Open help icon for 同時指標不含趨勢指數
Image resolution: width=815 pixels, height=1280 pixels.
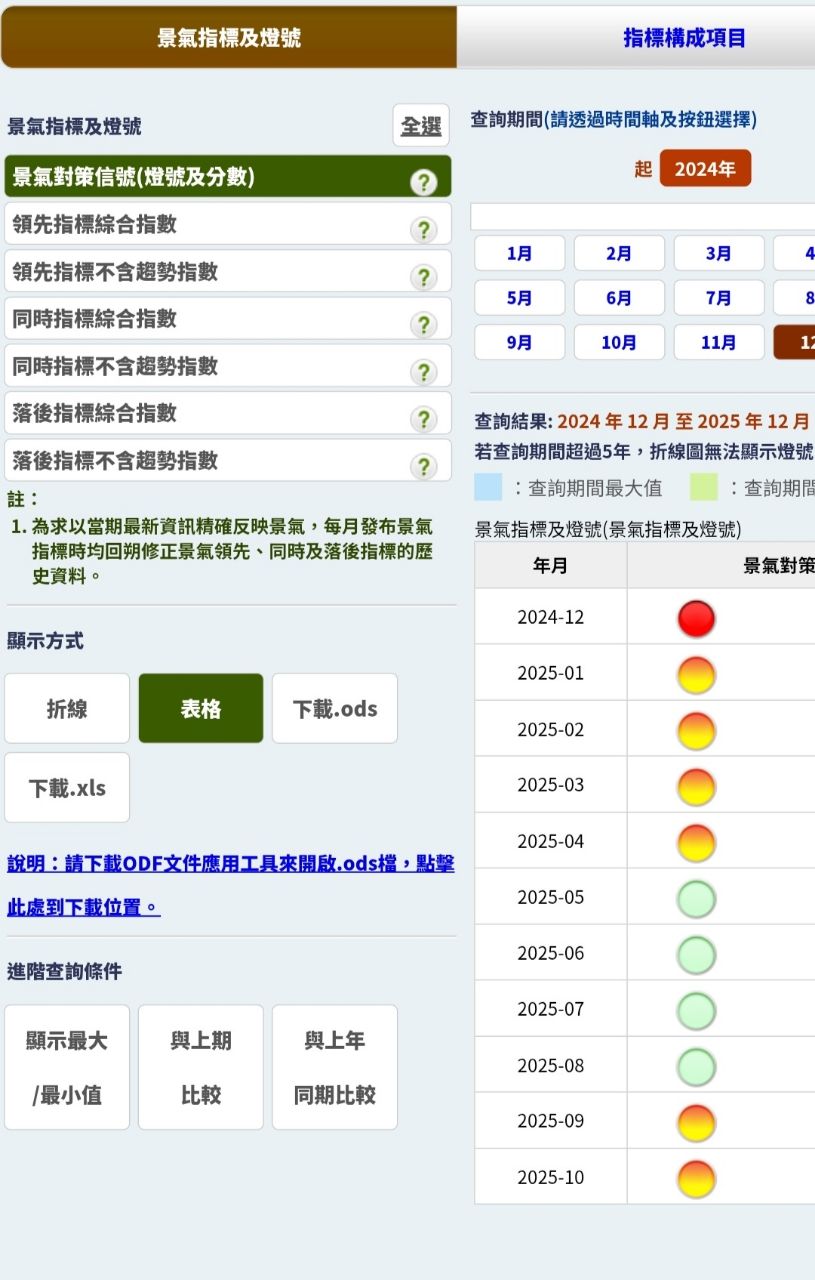click(x=424, y=372)
